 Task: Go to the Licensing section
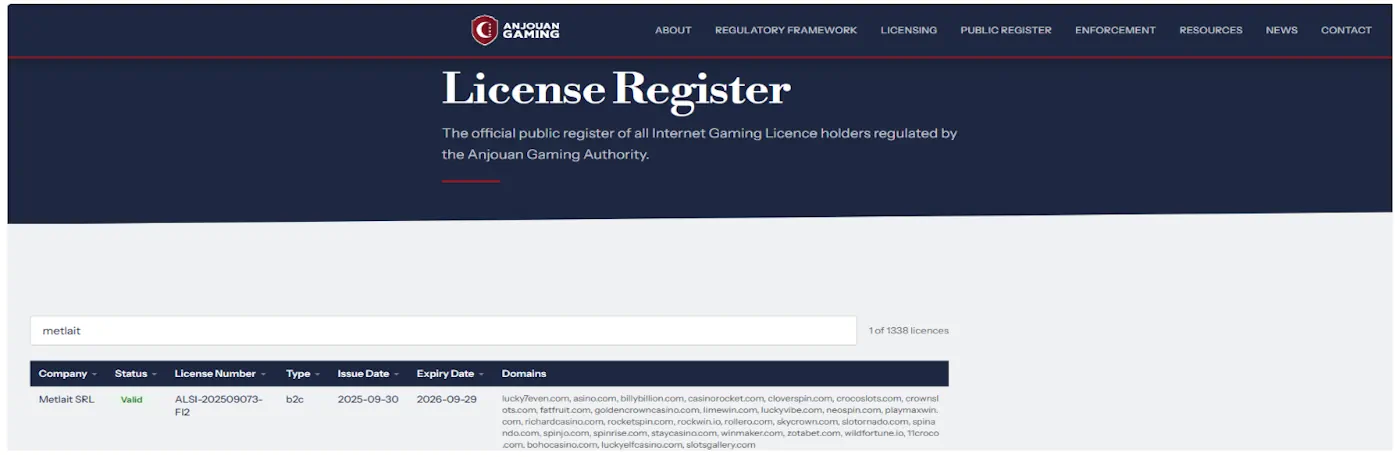909,30
